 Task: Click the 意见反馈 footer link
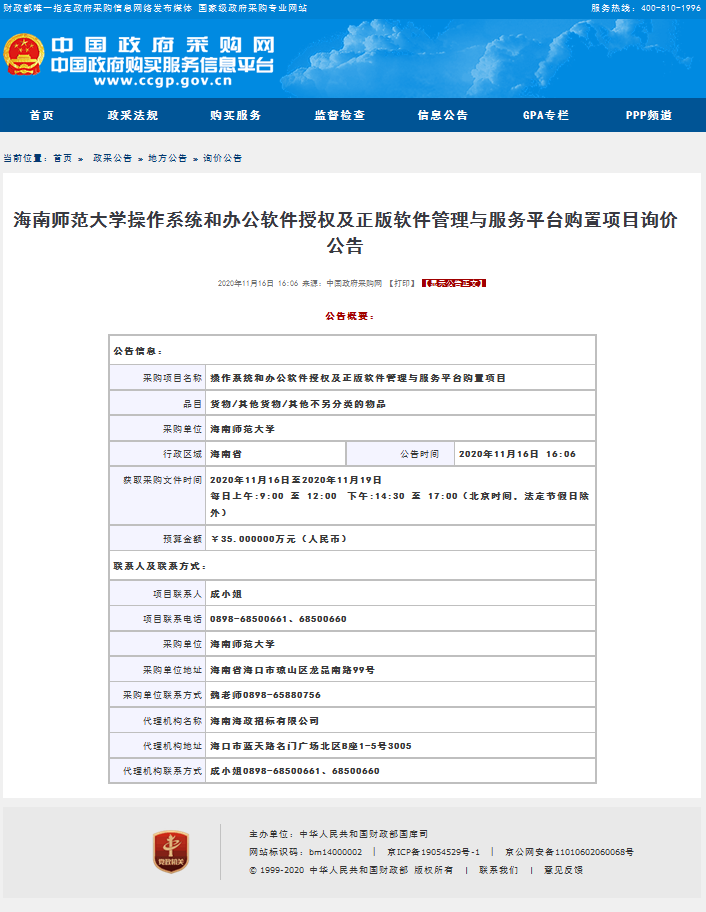pos(564,870)
